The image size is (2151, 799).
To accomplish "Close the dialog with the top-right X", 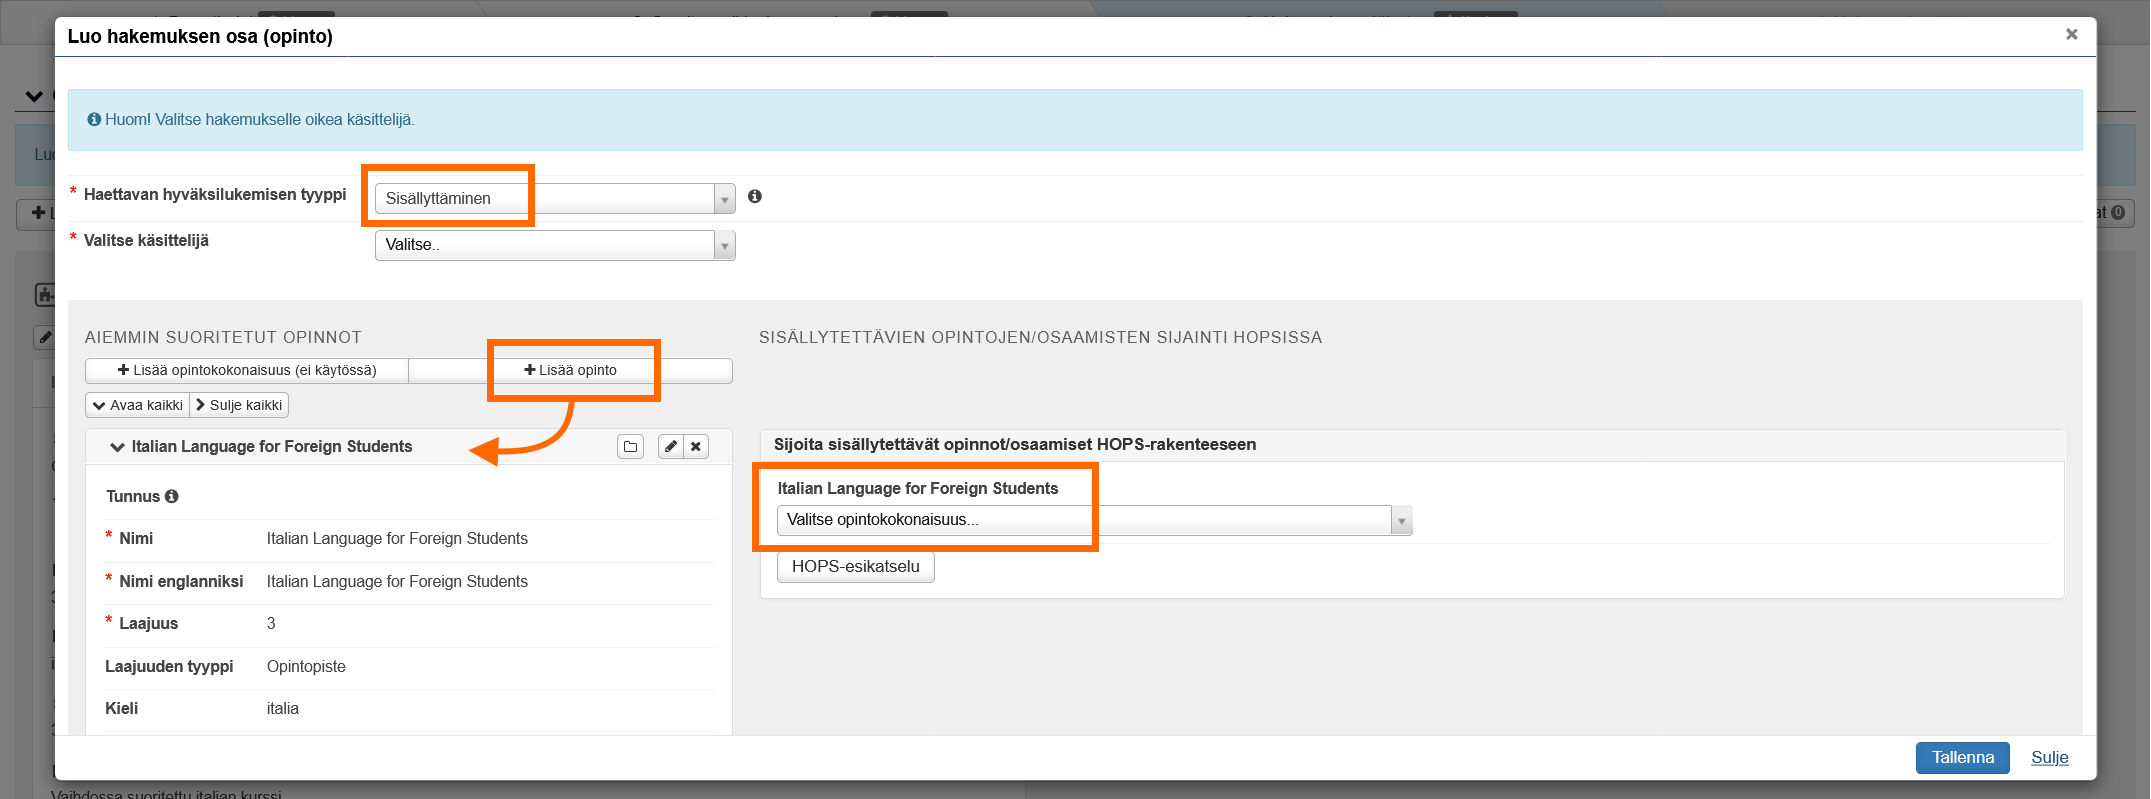I will click(x=2072, y=35).
